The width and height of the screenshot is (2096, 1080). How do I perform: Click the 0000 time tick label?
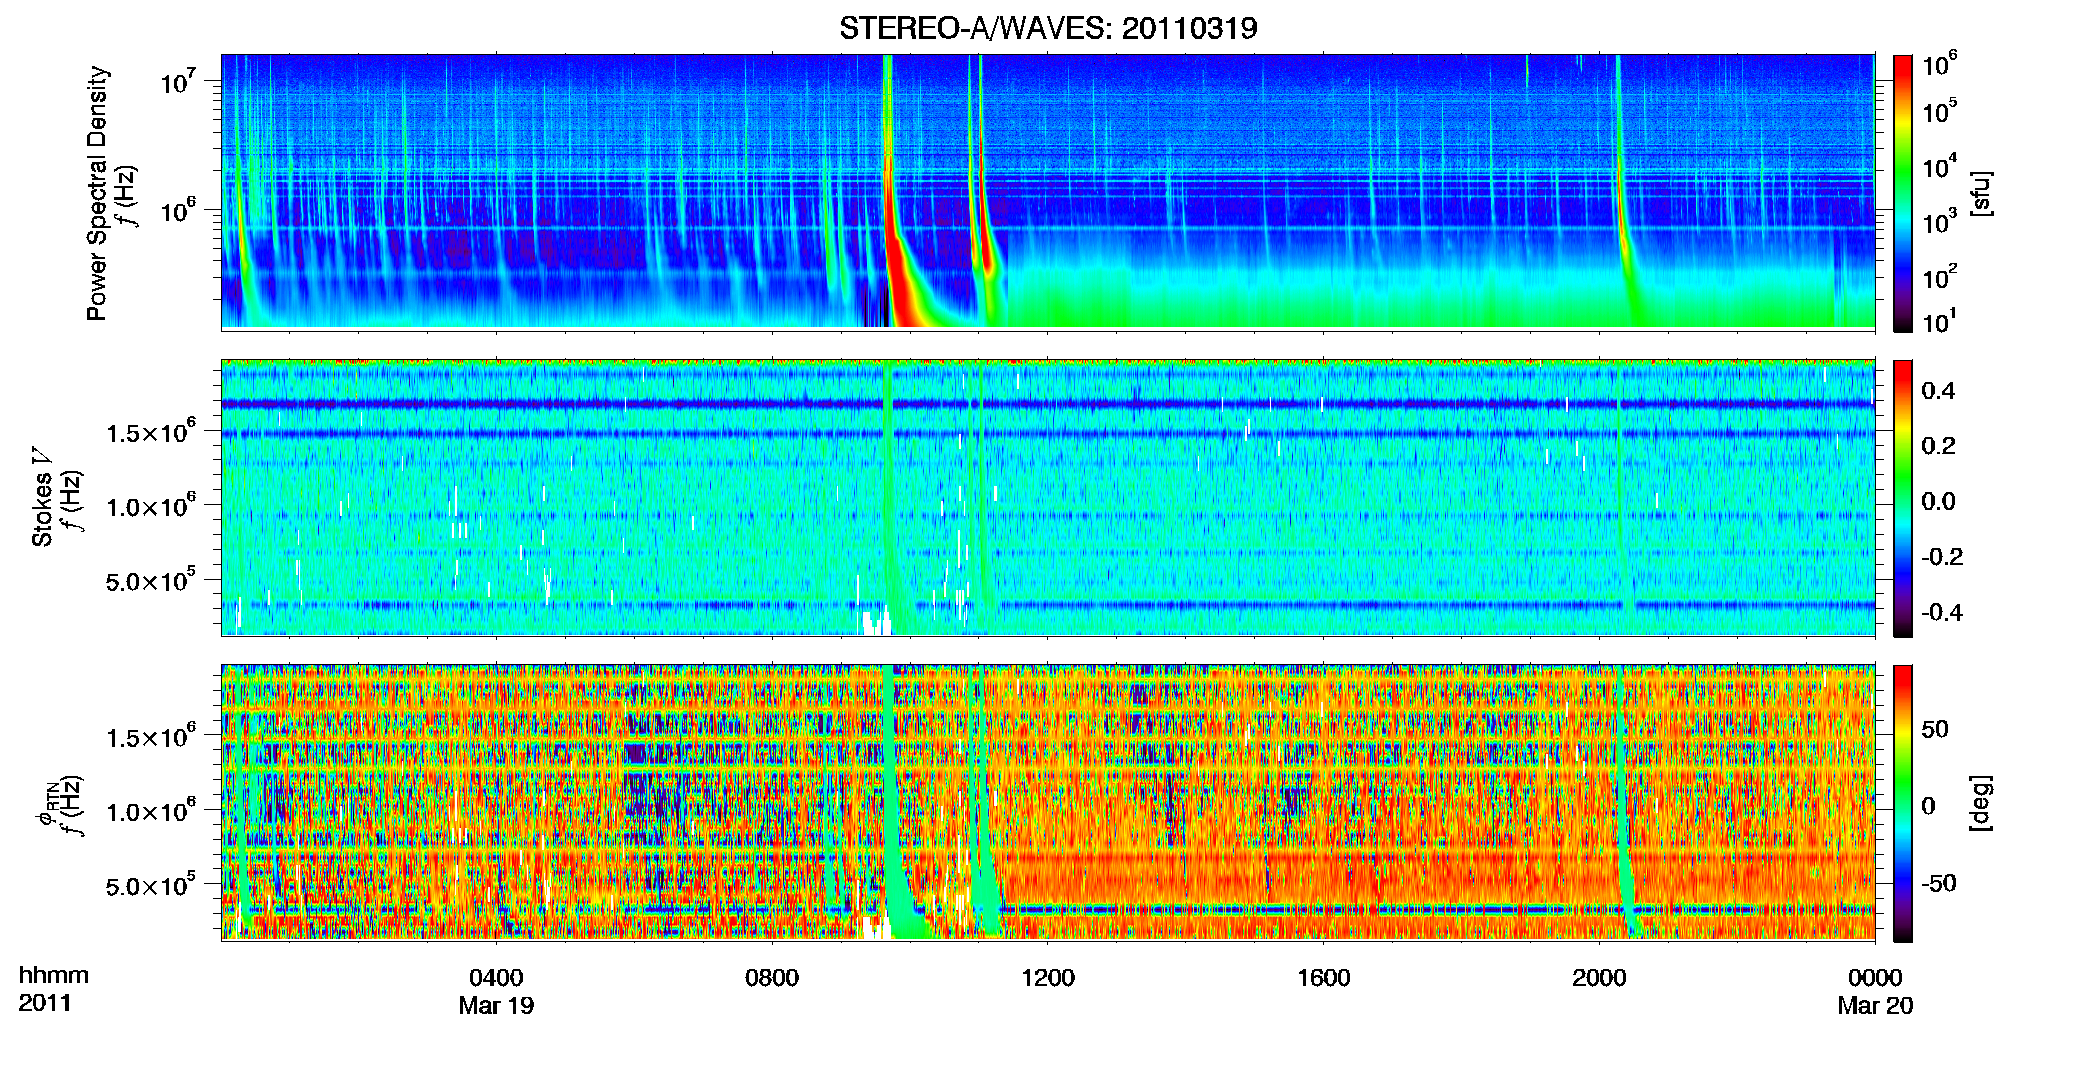click(x=1875, y=978)
